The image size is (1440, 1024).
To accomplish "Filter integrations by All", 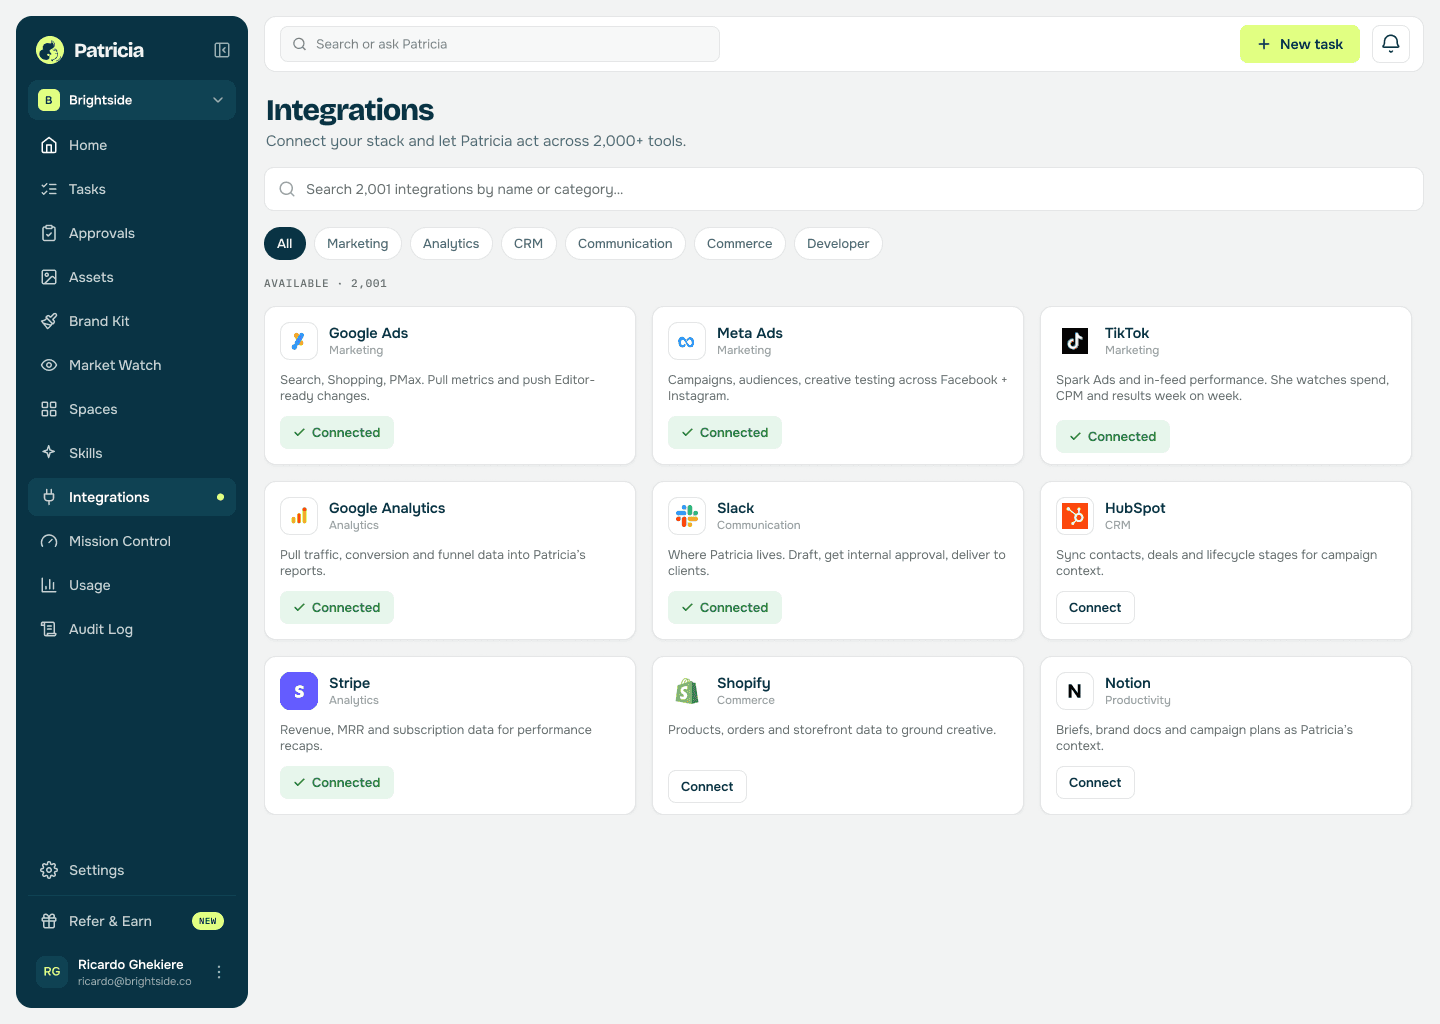I will (285, 244).
